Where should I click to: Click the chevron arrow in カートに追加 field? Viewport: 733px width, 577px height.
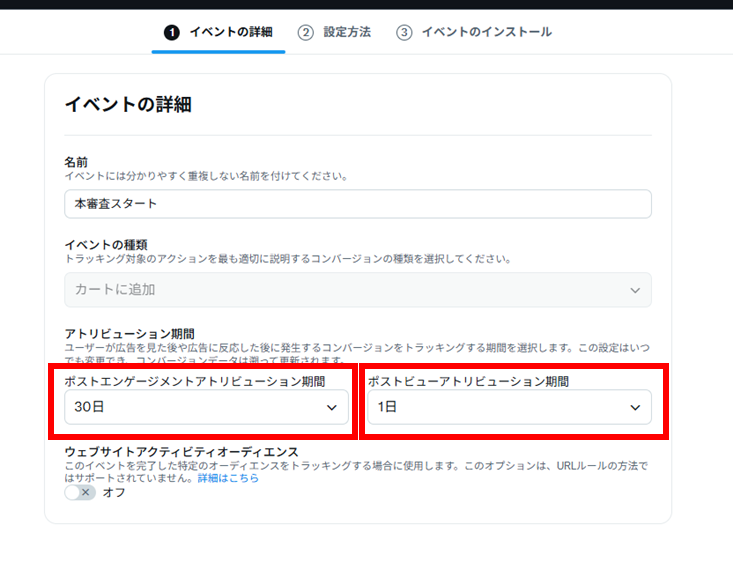click(634, 290)
